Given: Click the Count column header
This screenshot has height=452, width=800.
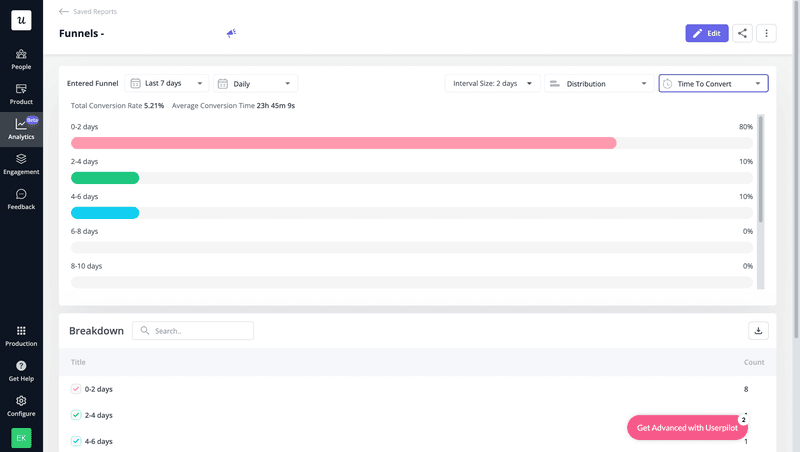Looking at the screenshot, I should 754,362.
